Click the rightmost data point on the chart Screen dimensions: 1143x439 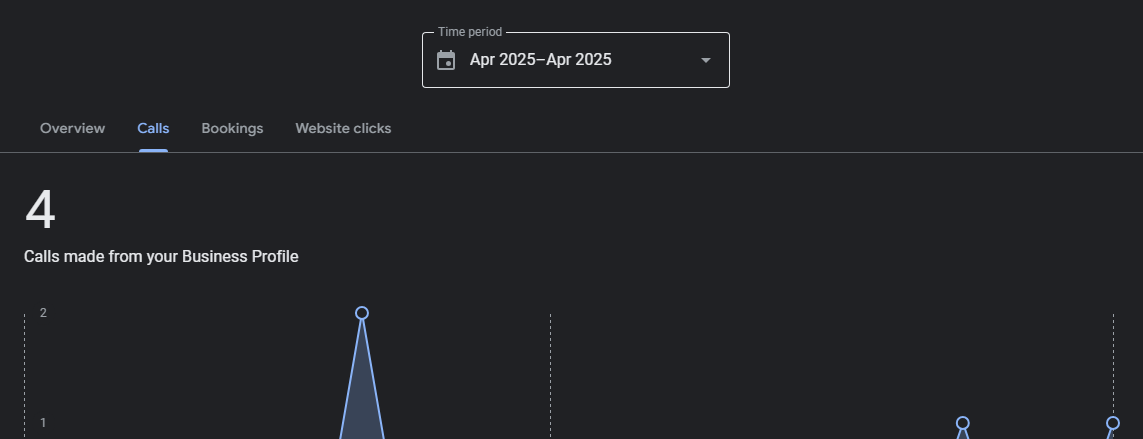(1112, 423)
